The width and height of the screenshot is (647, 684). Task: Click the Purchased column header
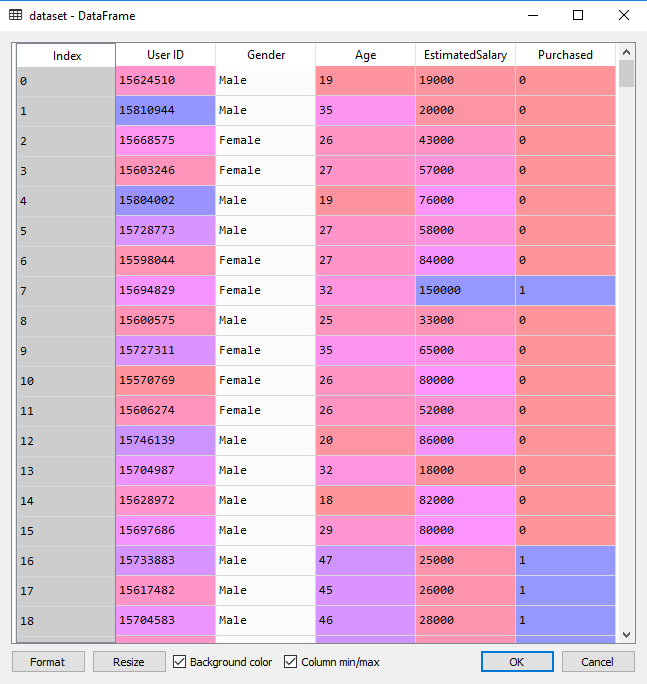(565, 55)
